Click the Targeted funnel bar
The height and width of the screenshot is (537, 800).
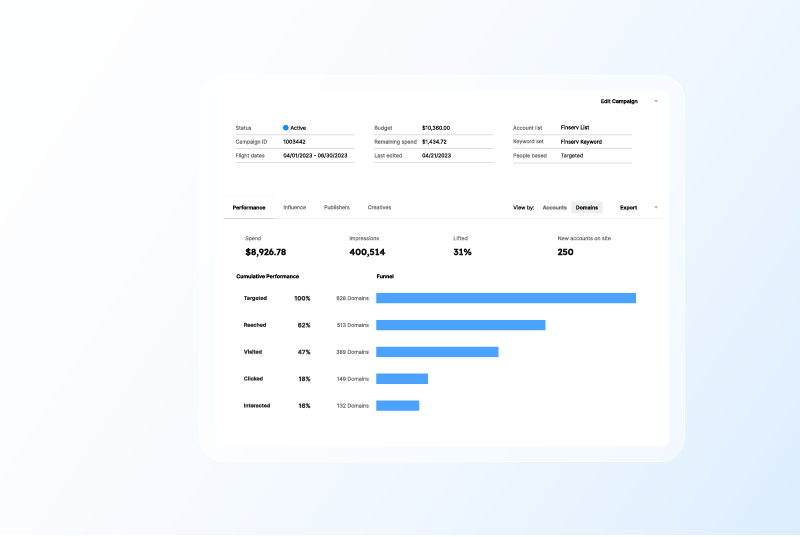(506, 298)
